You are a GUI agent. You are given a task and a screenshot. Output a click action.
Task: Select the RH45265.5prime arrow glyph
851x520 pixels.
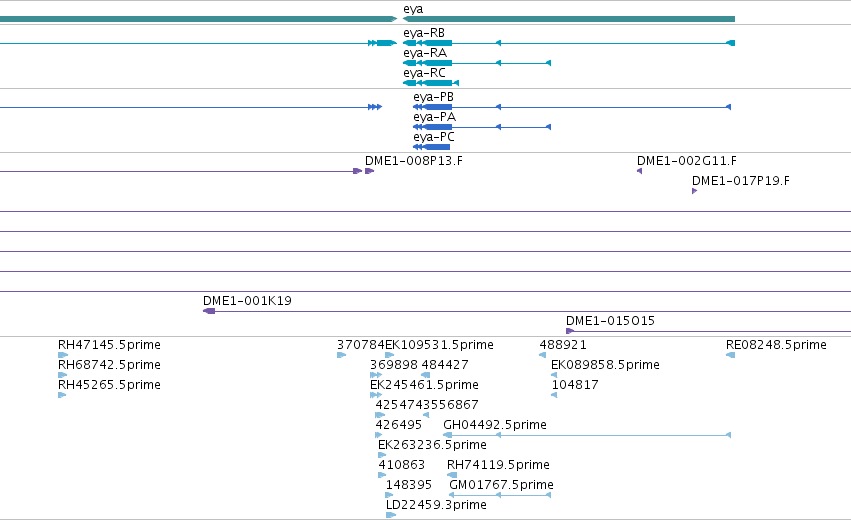[x=62, y=395]
